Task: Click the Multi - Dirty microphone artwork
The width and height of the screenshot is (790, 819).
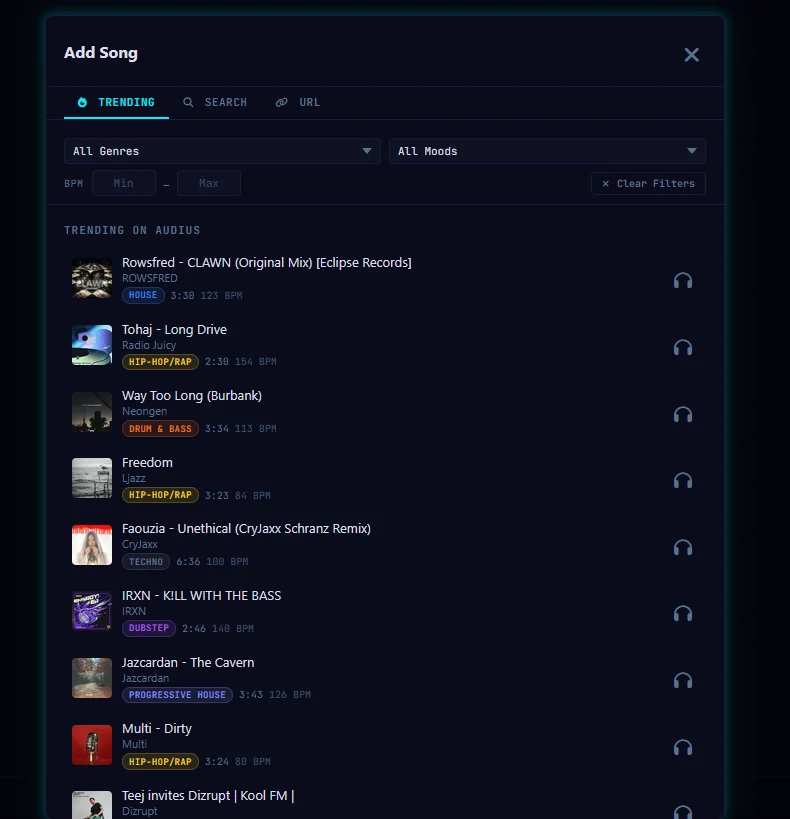Action: click(x=92, y=745)
